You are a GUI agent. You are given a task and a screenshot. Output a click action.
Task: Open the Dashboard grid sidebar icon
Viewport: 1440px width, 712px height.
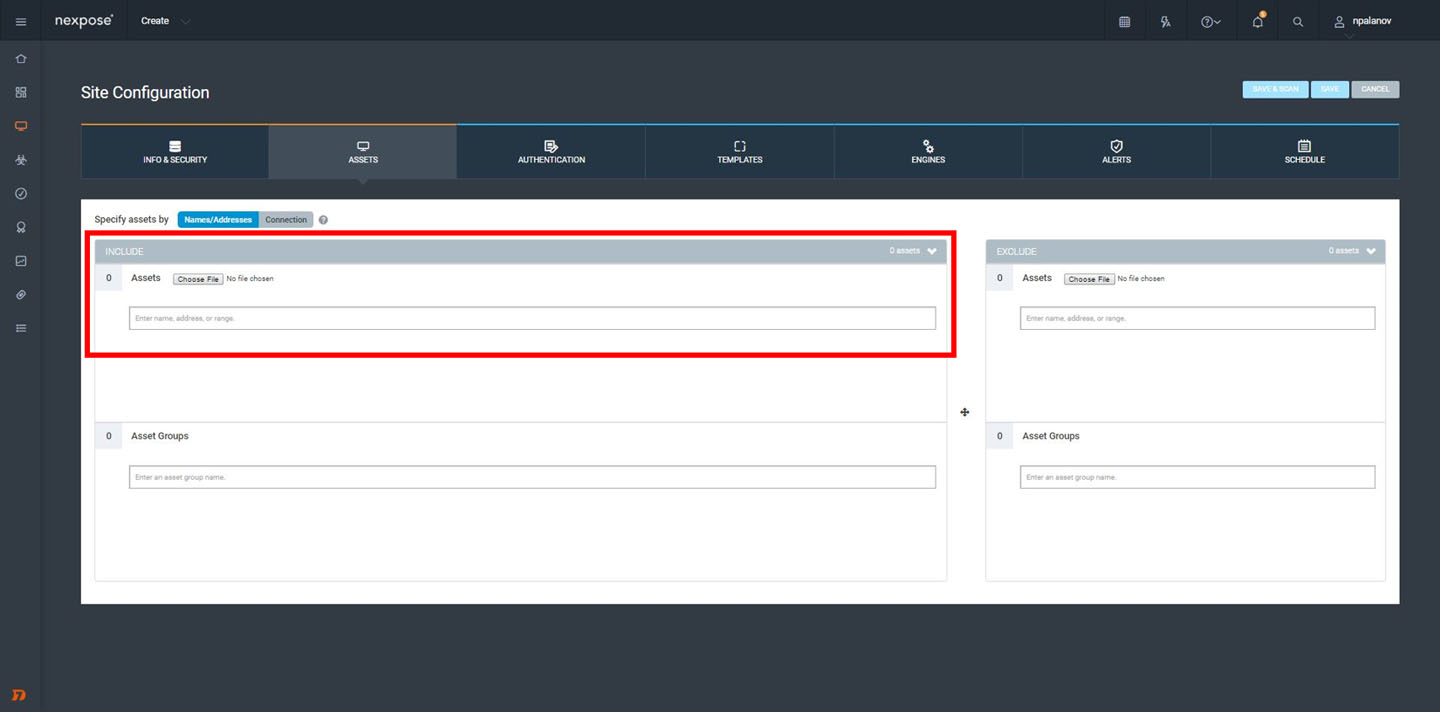coord(21,92)
